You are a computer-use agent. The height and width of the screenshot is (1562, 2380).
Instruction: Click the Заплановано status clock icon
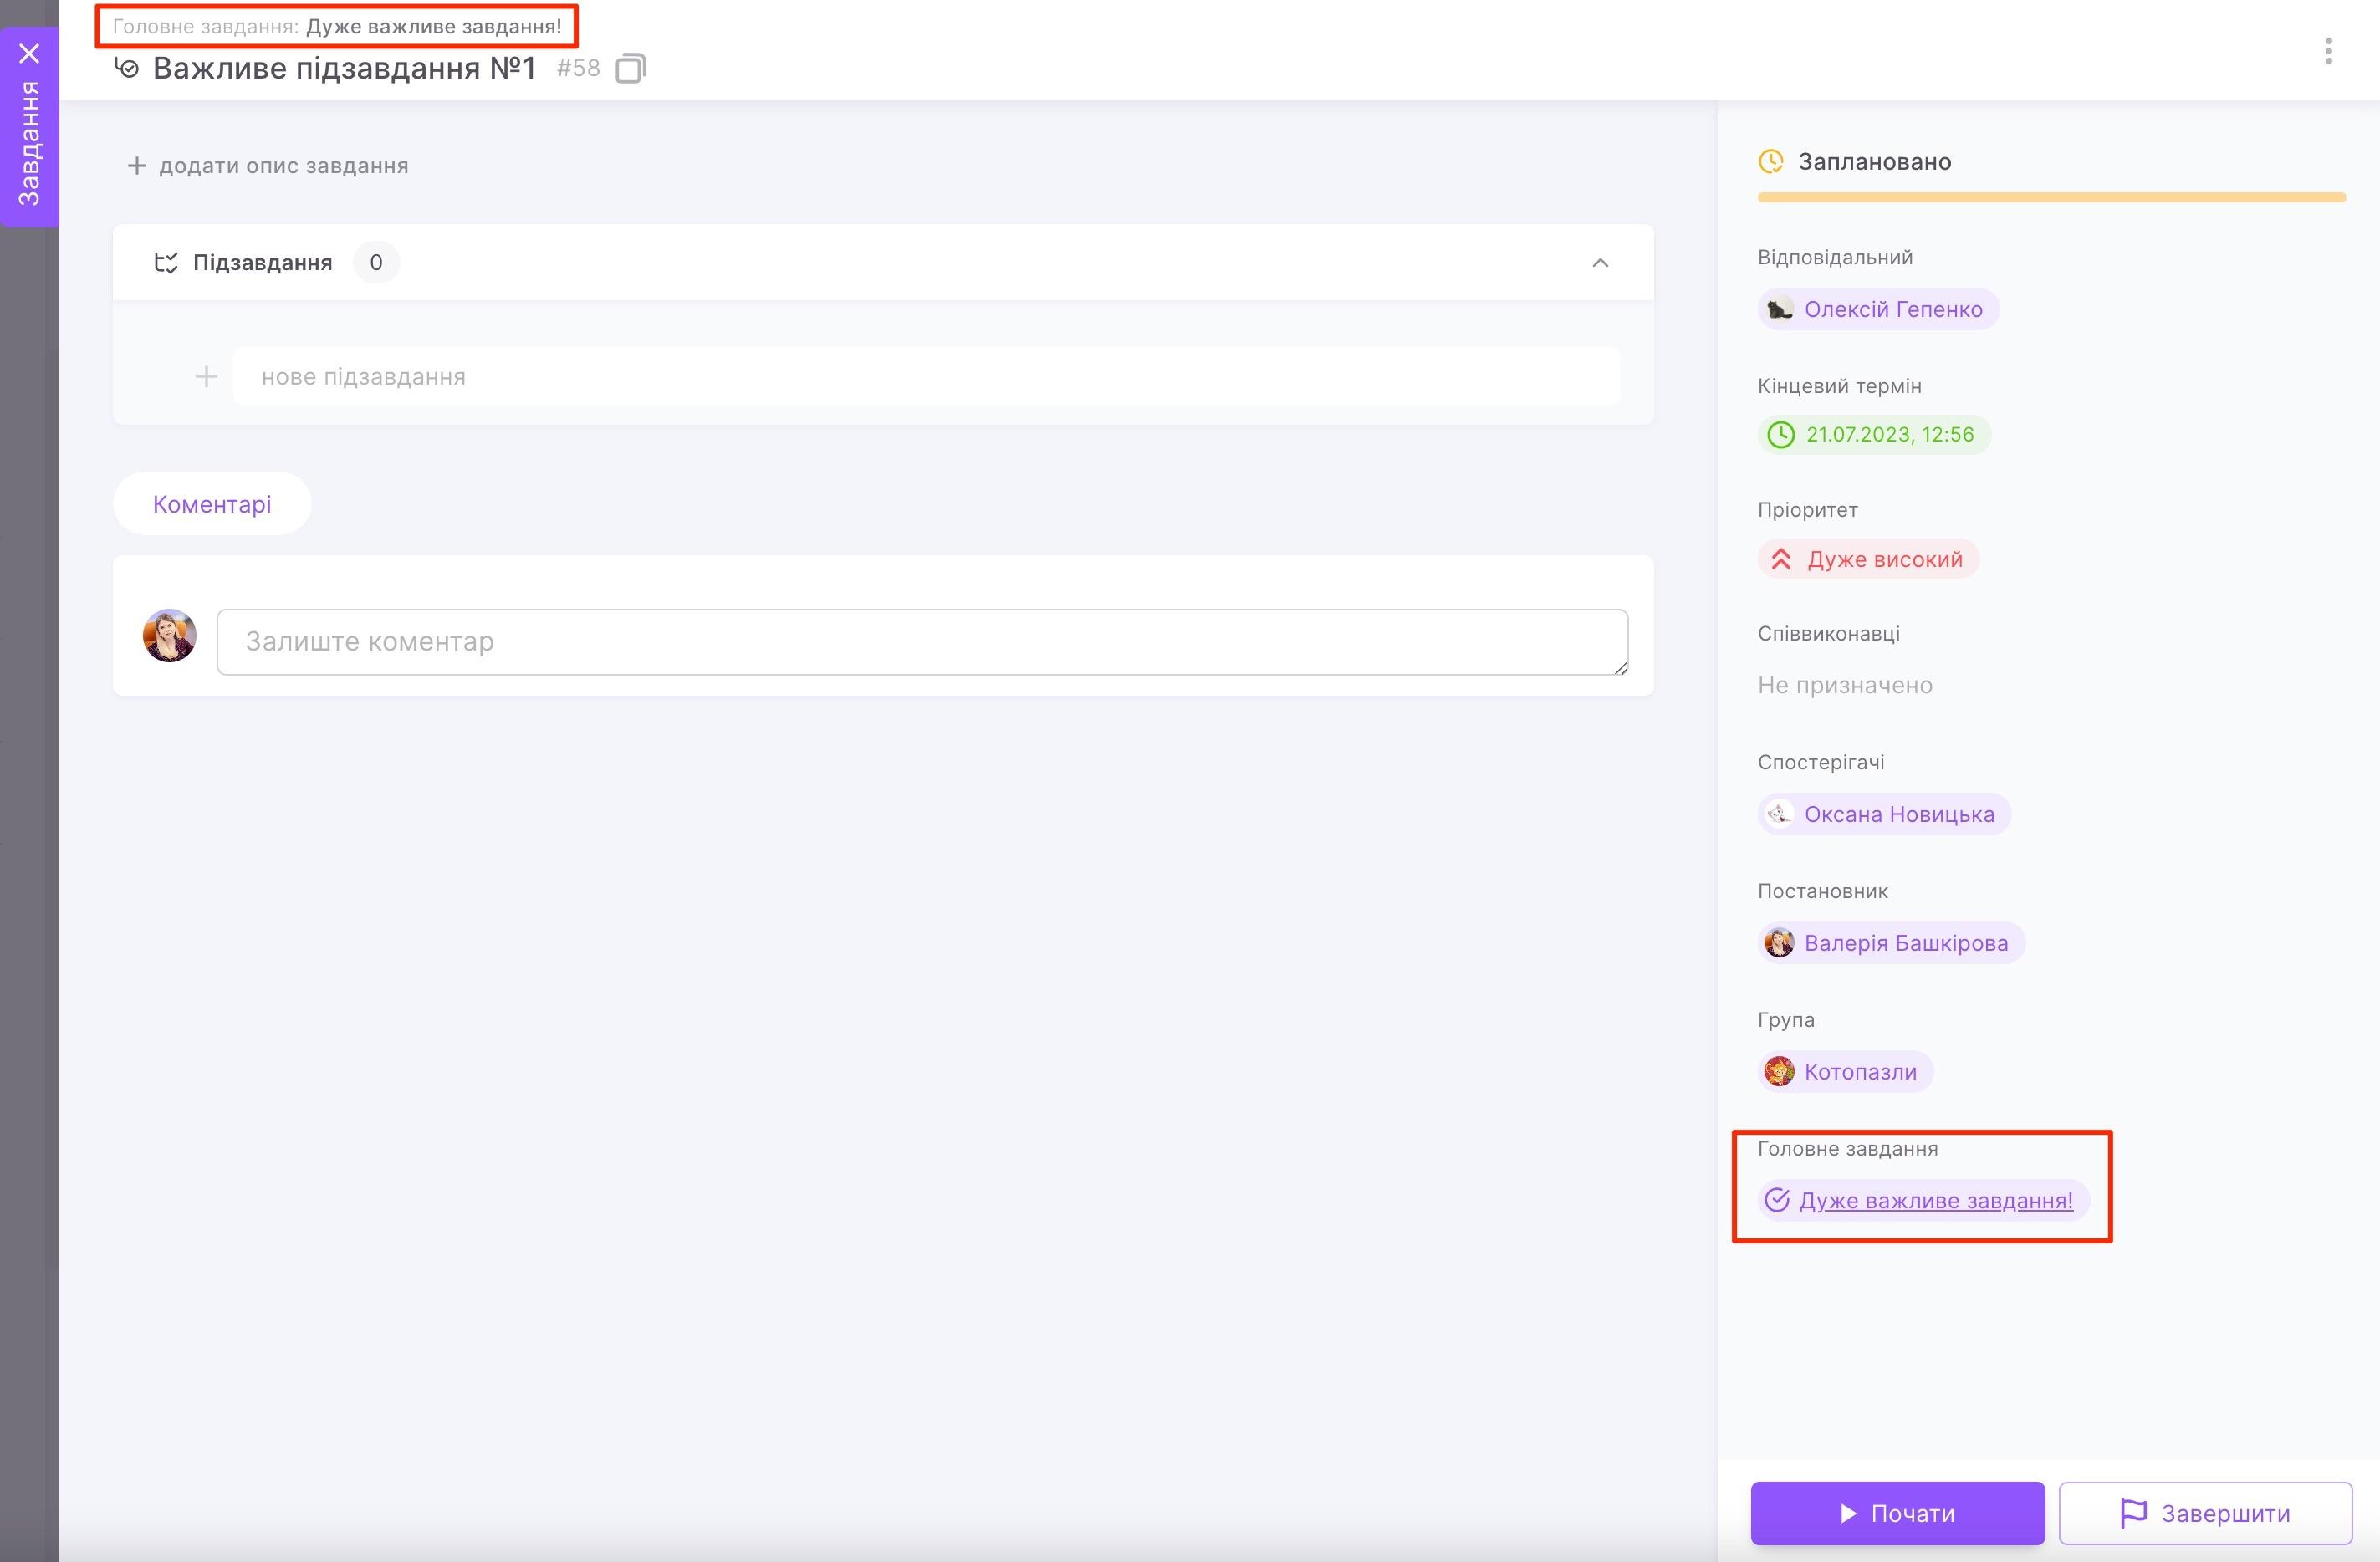1771,162
